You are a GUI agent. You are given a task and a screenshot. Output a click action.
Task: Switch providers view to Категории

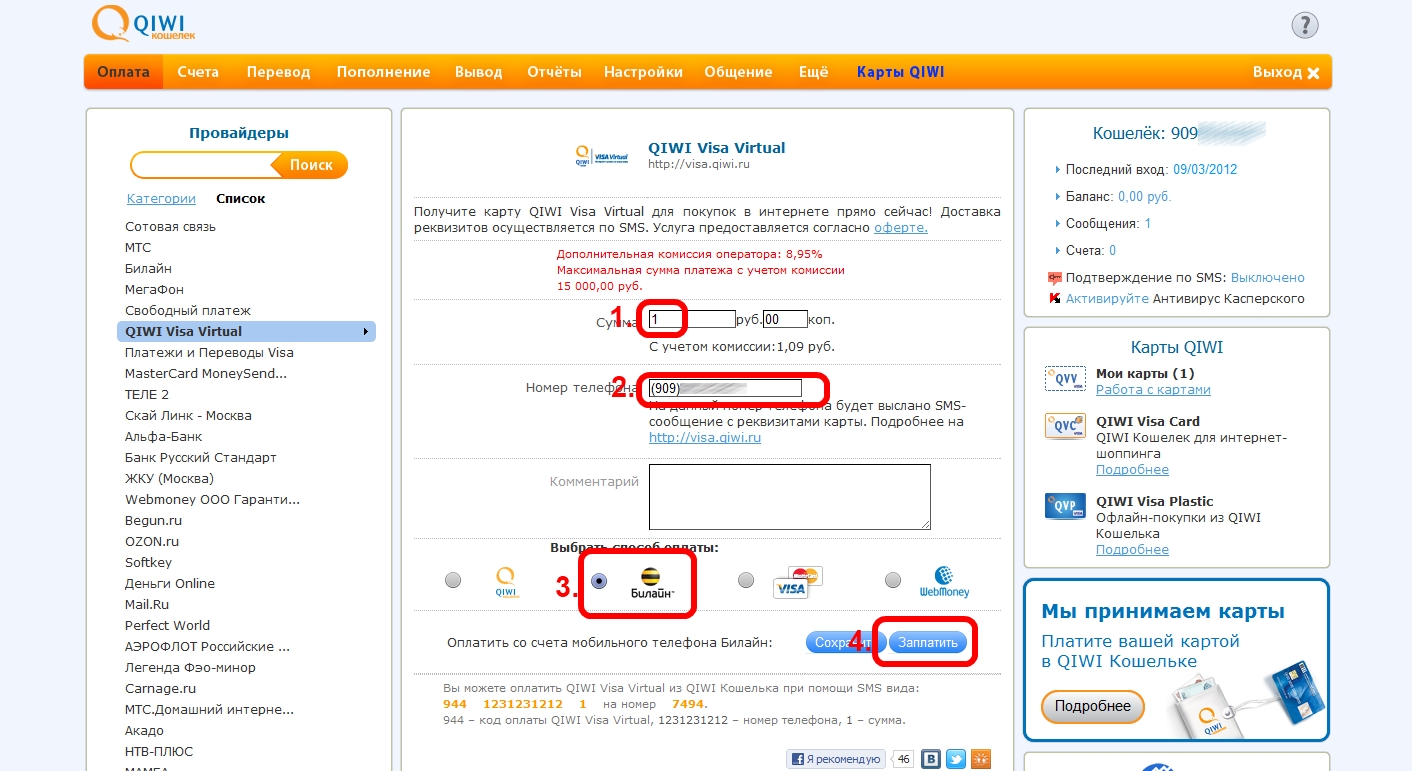click(161, 199)
